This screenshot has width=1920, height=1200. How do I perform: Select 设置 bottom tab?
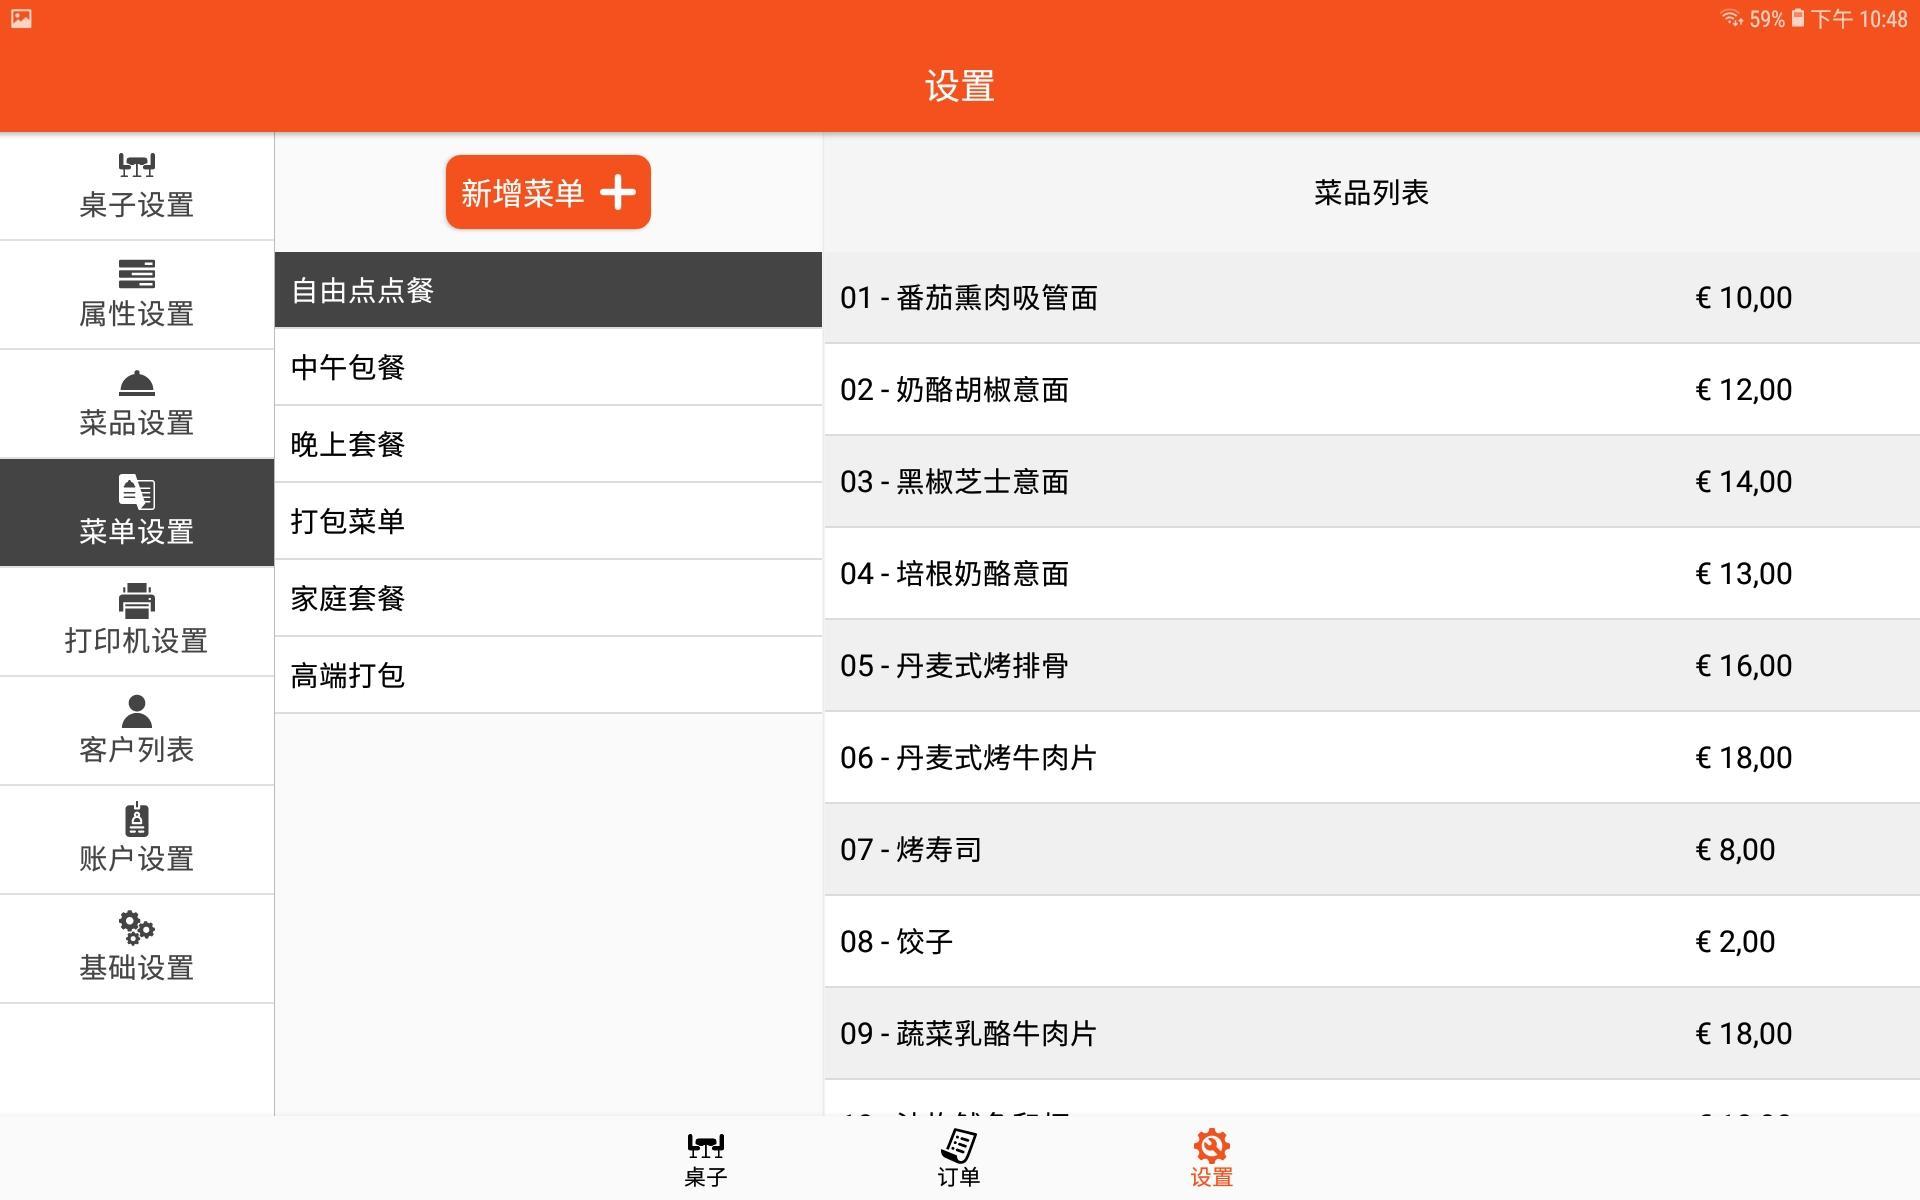click(1211, 1158)
